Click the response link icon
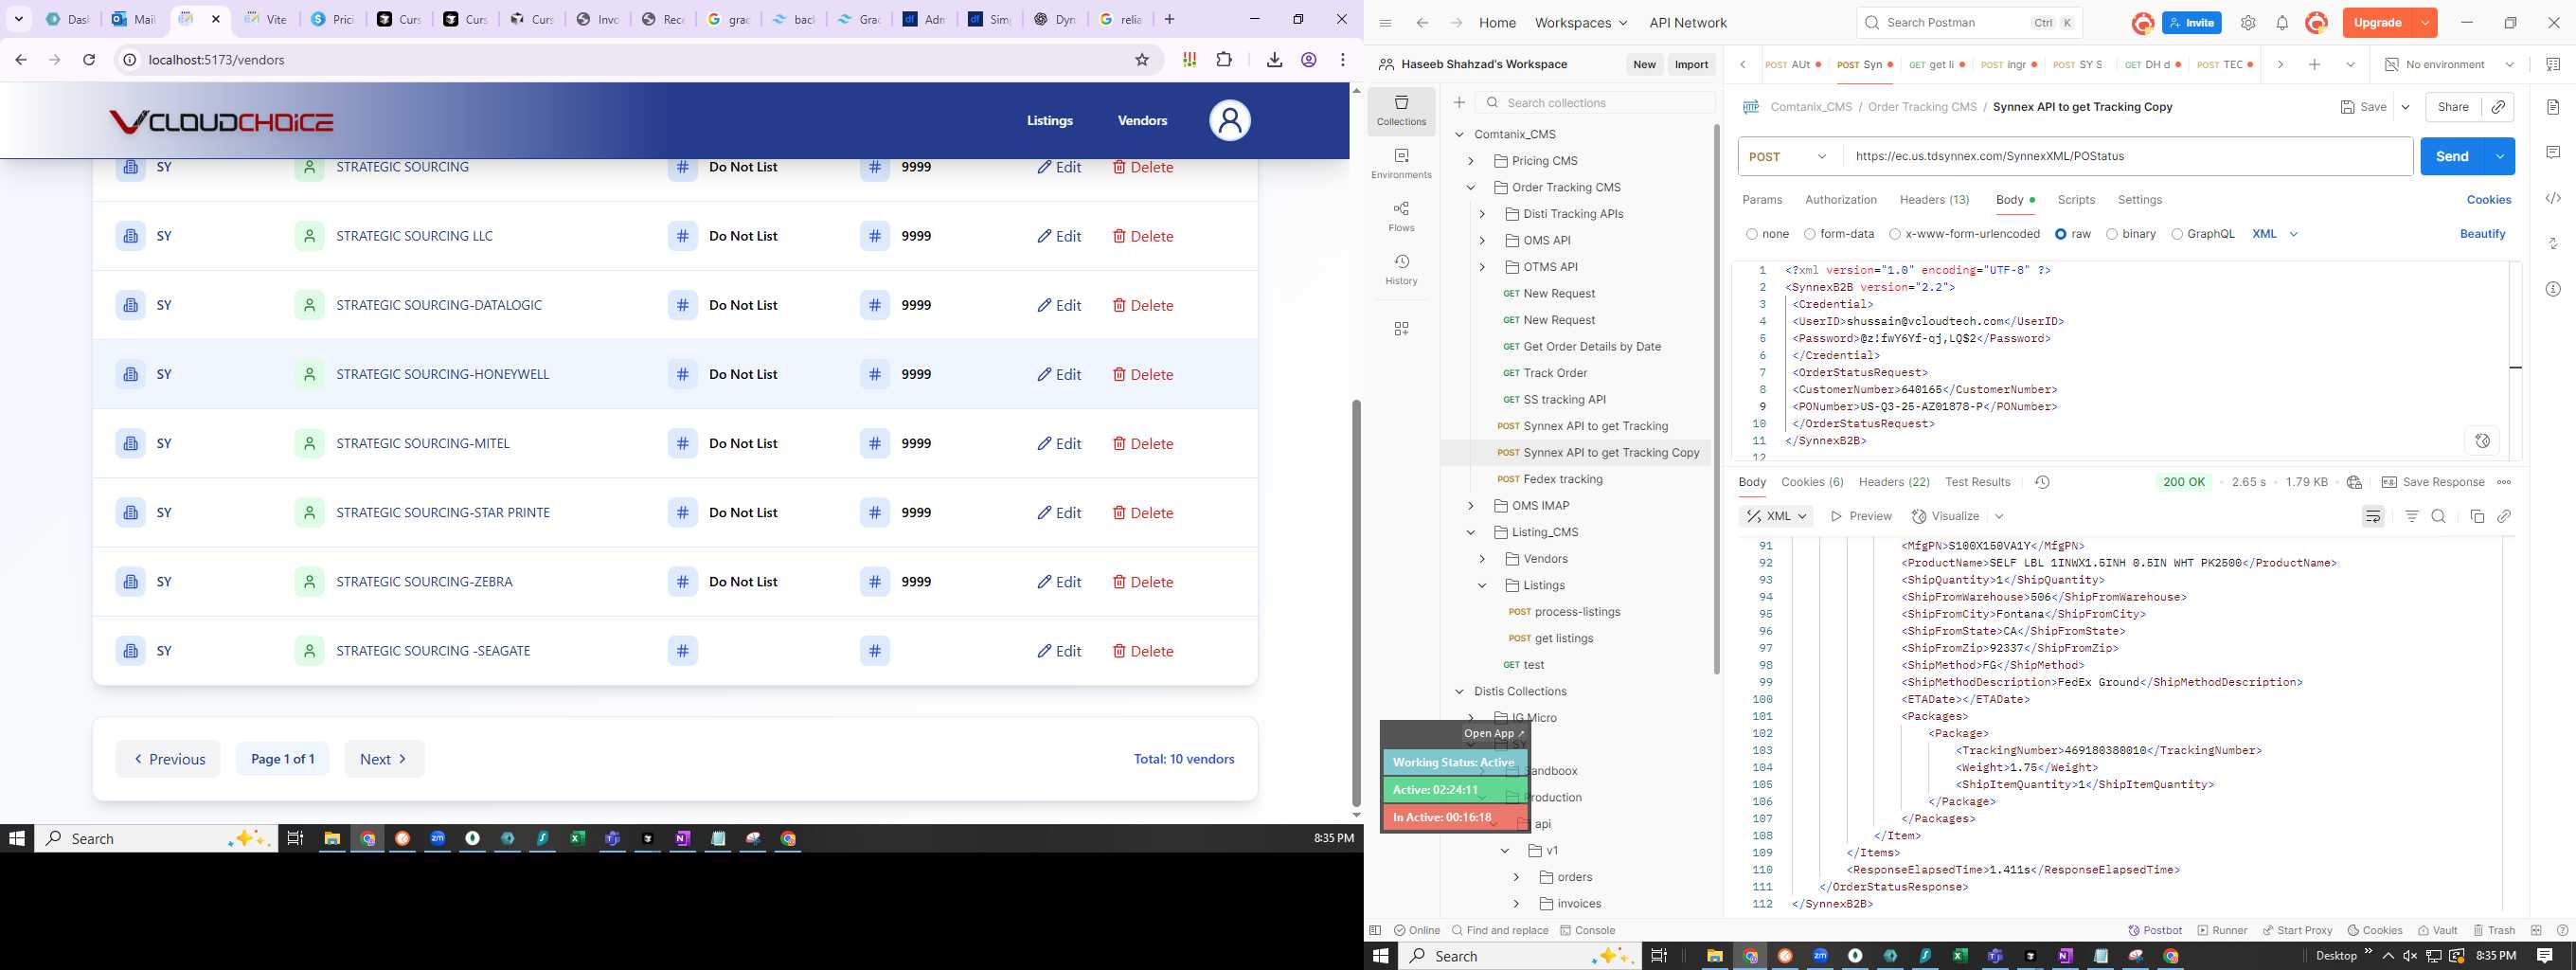Viewport: 2576px width, 970px height. coord(2504,516)
